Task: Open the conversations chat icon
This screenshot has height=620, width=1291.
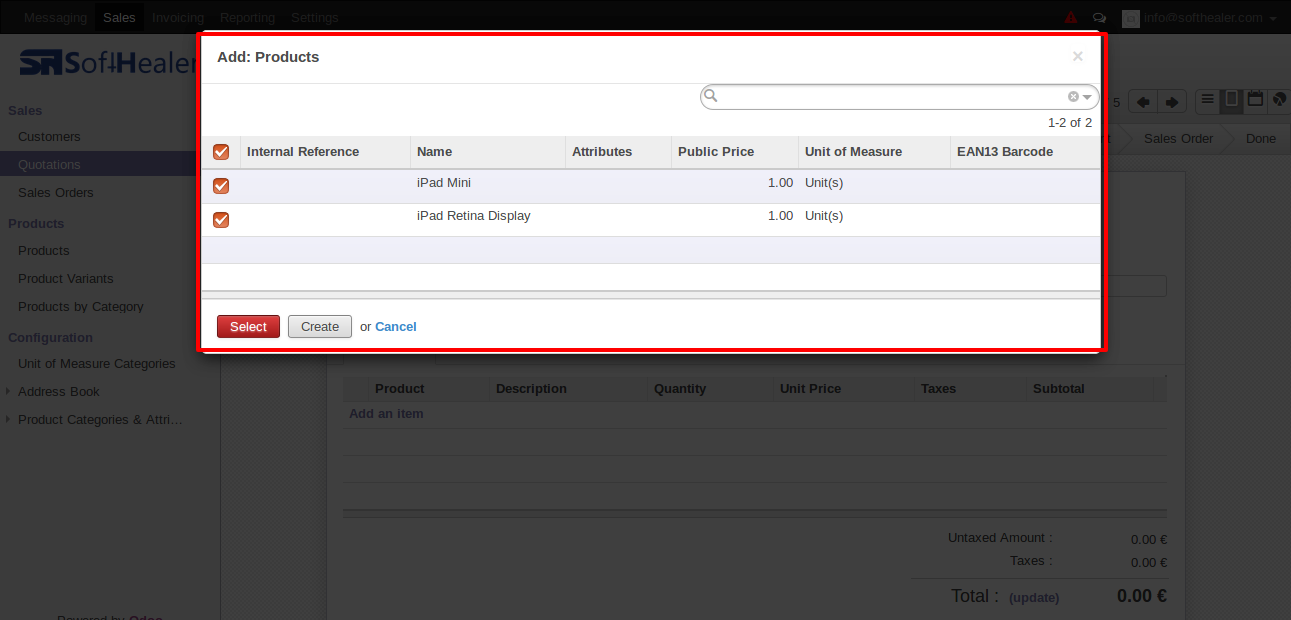Action: pyautogui.click(x=1099, y=18)
